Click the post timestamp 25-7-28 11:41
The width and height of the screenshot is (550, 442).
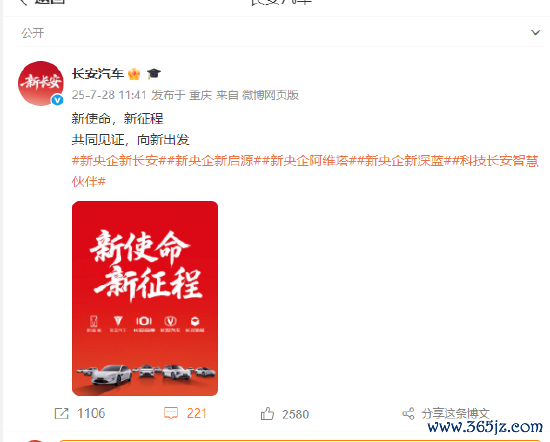coord(109,95)
